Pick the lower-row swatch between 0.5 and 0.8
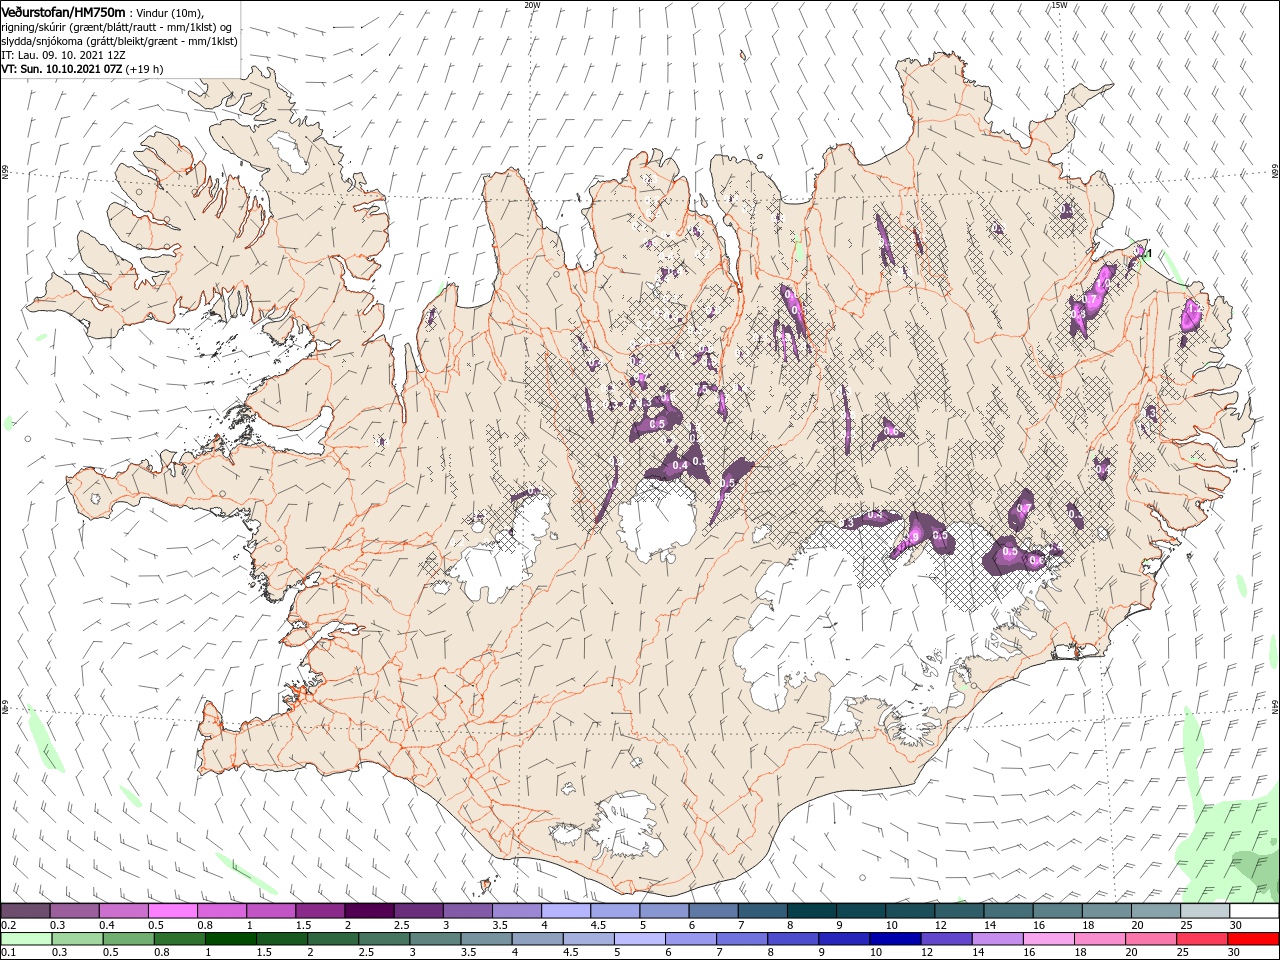This screenshot has height=960, width=1280. tap(129, 939)
